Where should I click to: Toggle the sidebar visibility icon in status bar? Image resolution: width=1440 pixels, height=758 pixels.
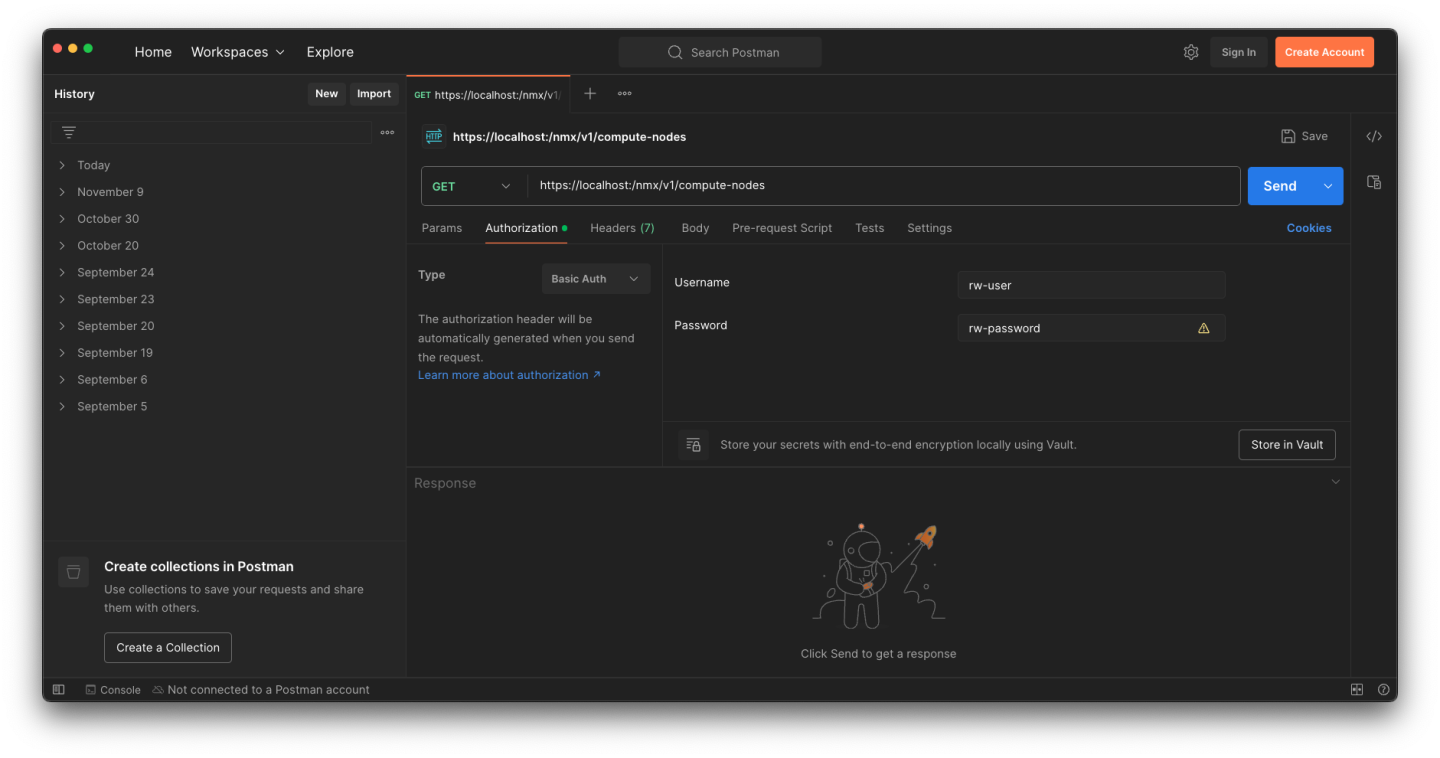(x=58, y=689)
